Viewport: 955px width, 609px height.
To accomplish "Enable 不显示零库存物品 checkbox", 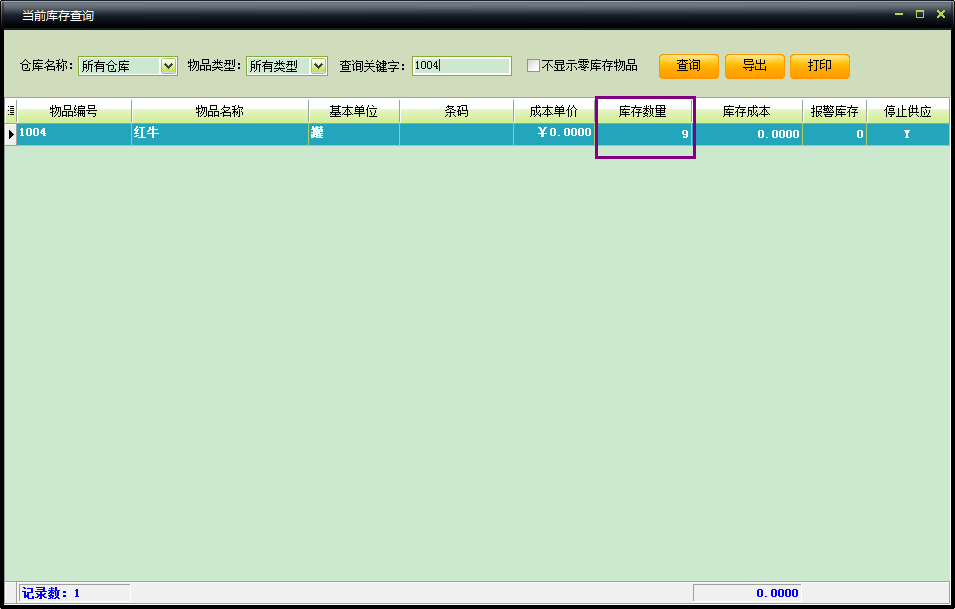I will pos(533,65).
